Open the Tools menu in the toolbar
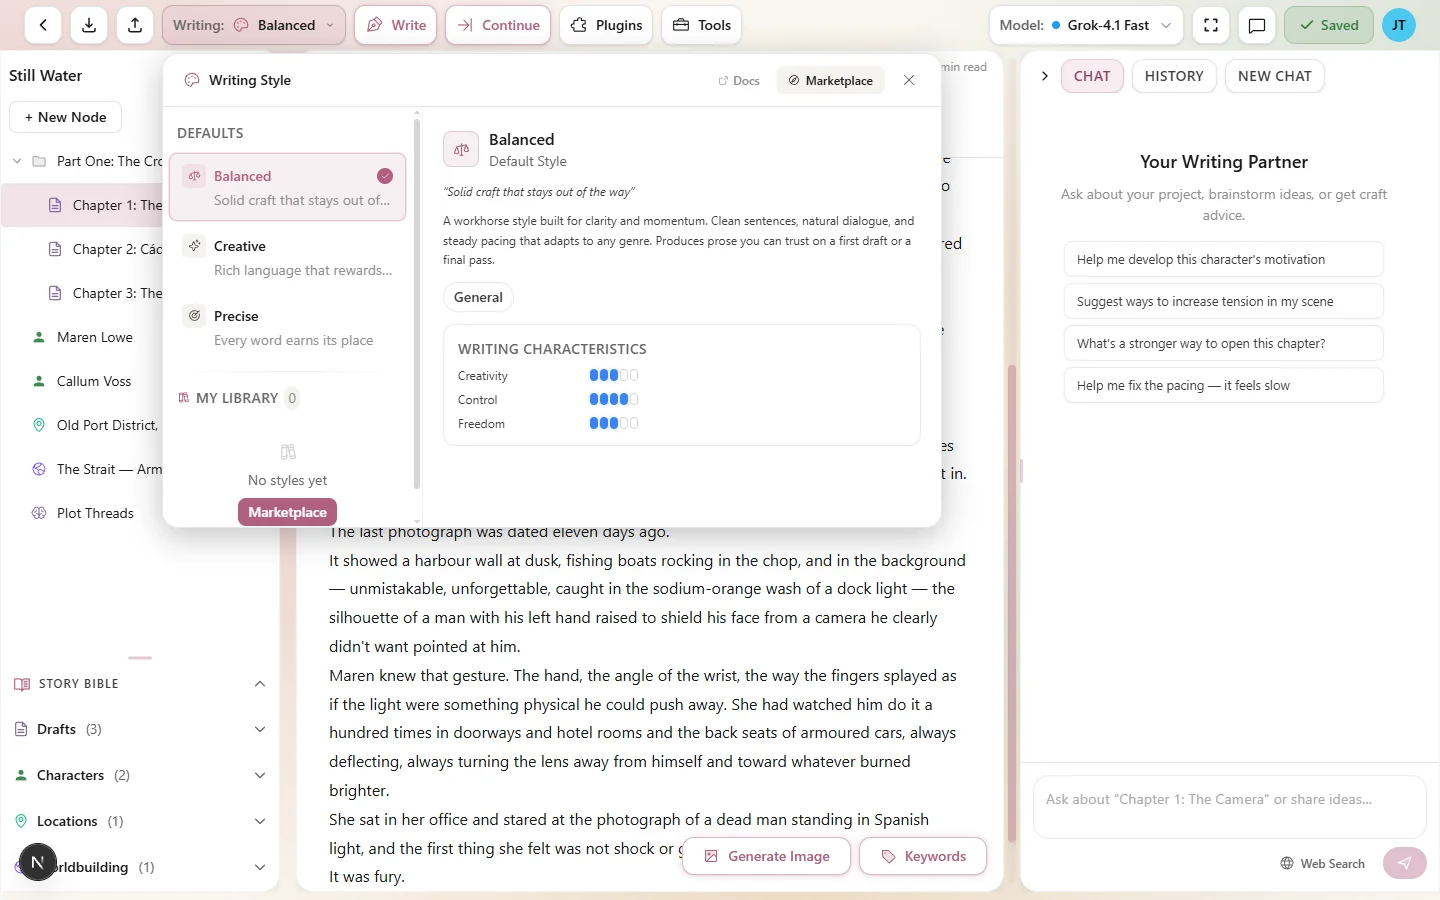The image size is (1440, 900). pos(701,25)
